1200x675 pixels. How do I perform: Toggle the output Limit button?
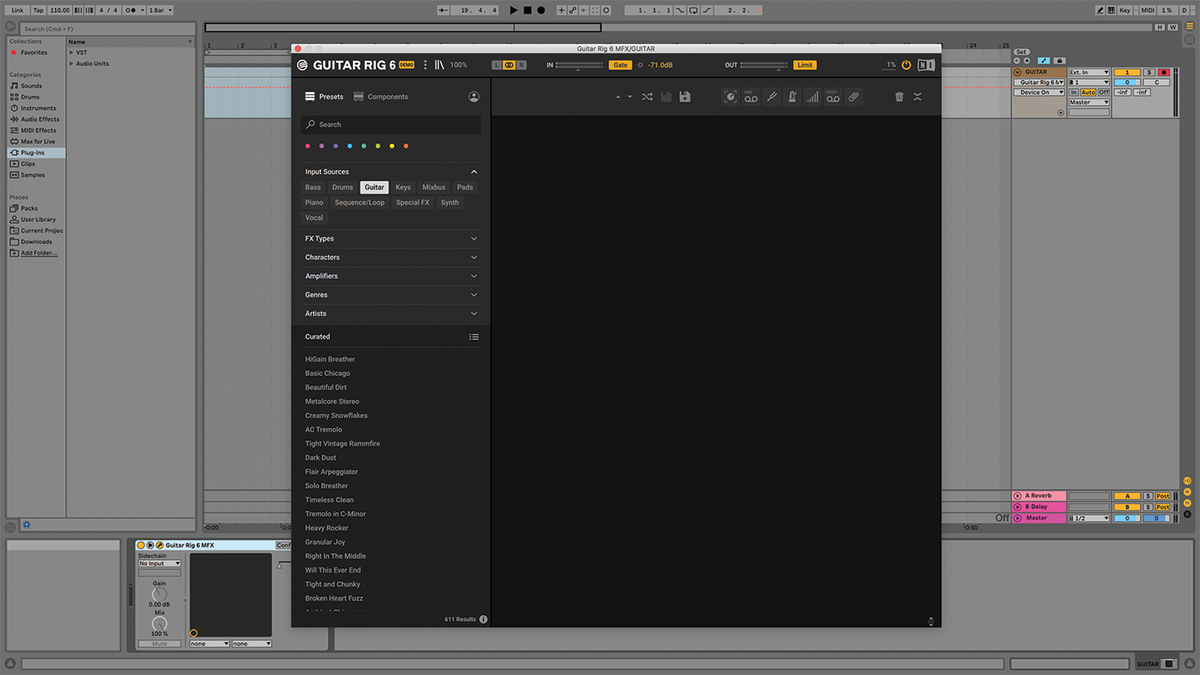tap(804, 65)
